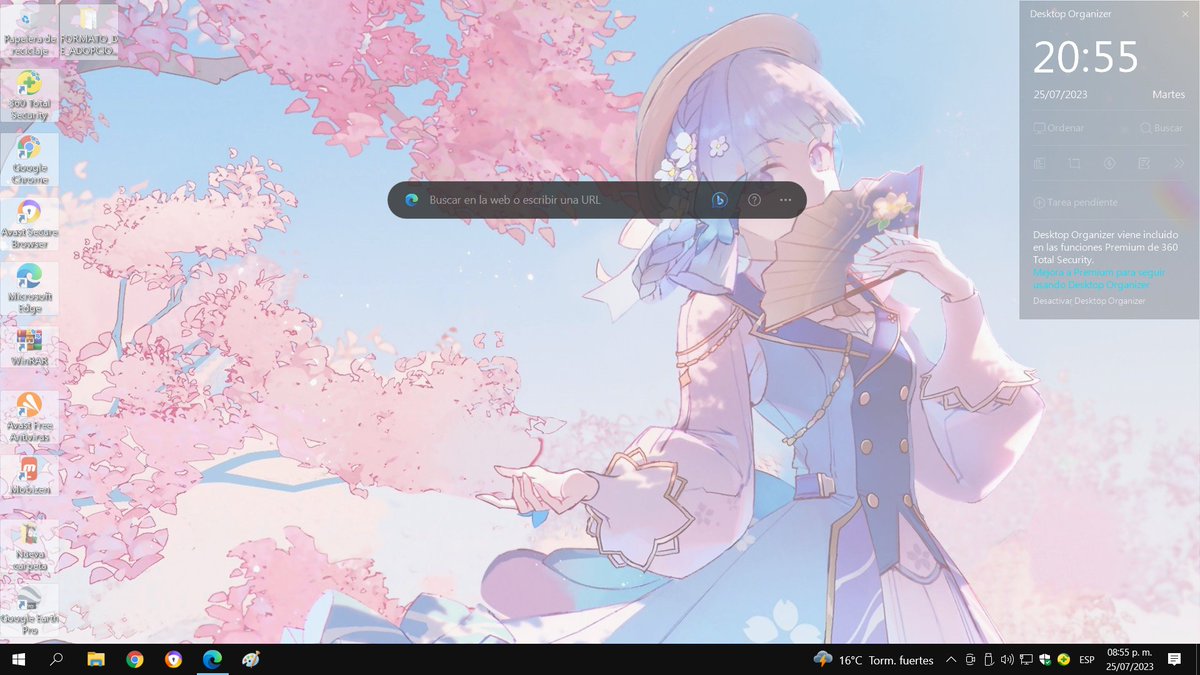Select the Google Chrome desktop shortcut

(30, 160)
